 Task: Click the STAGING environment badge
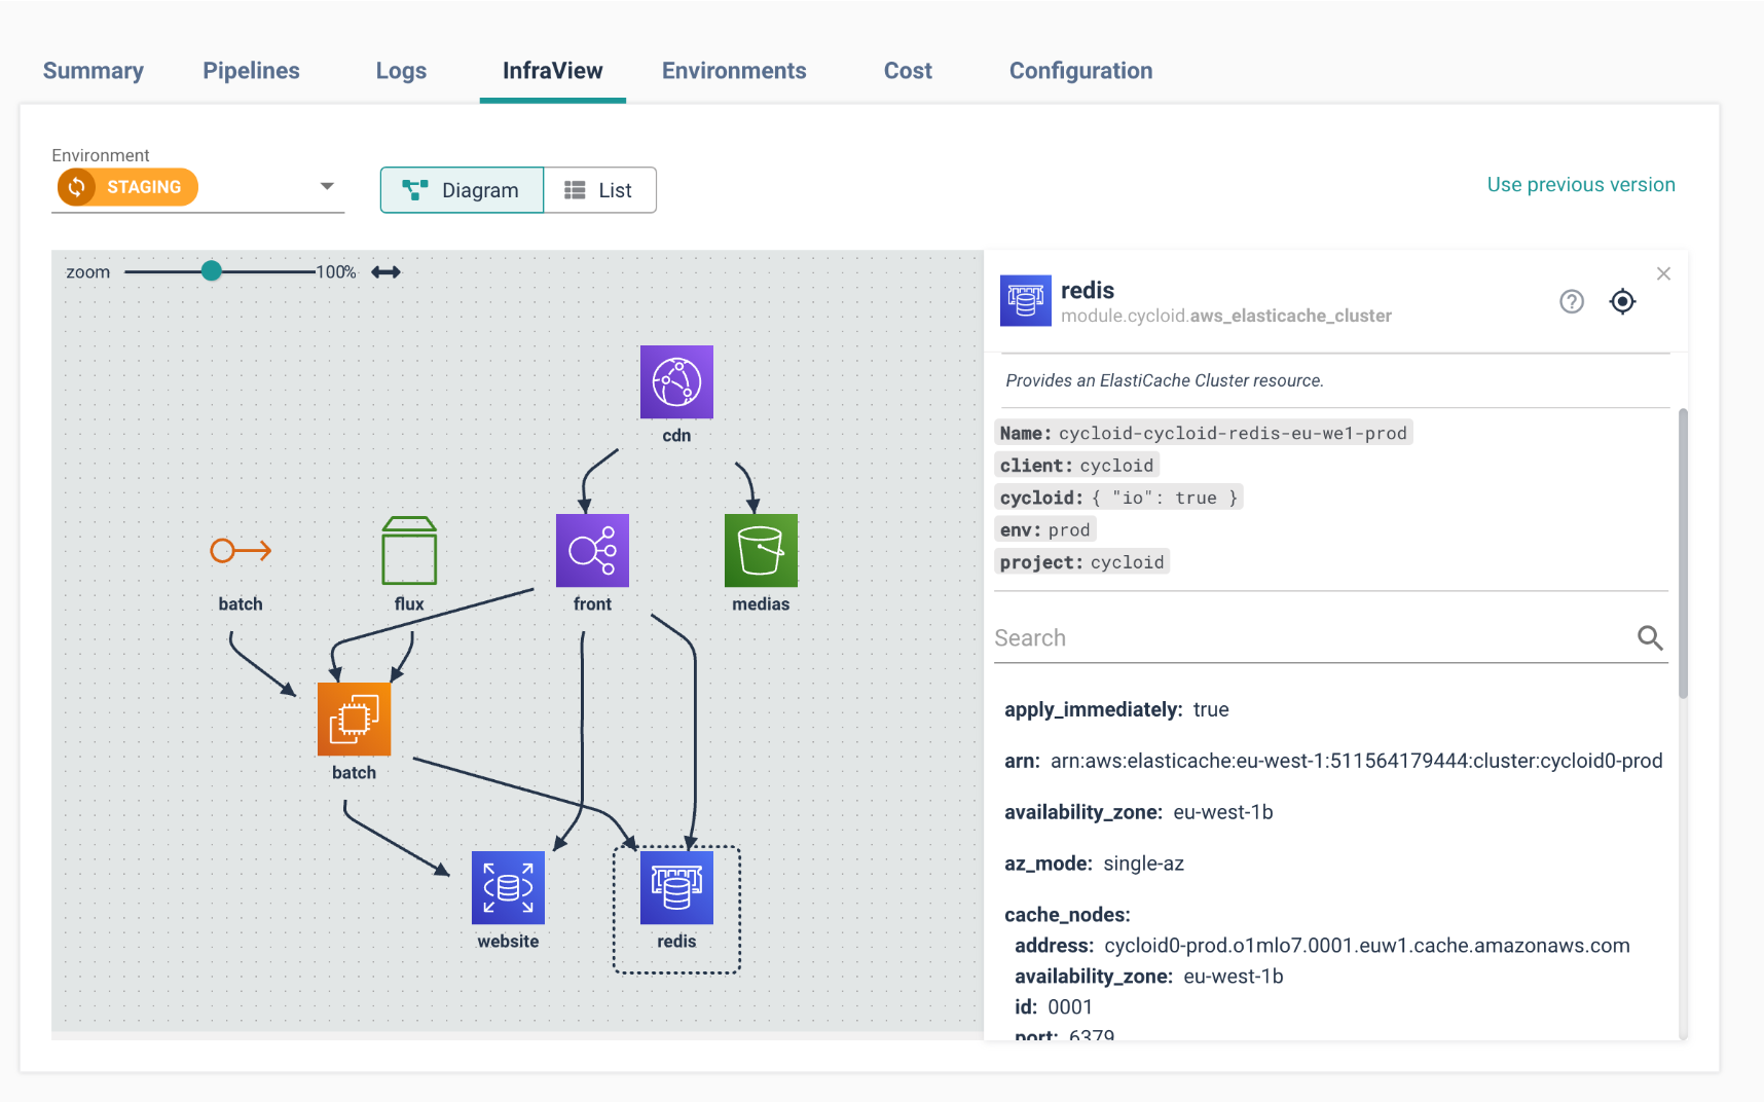pyautogui.click(x=127, y=187)
